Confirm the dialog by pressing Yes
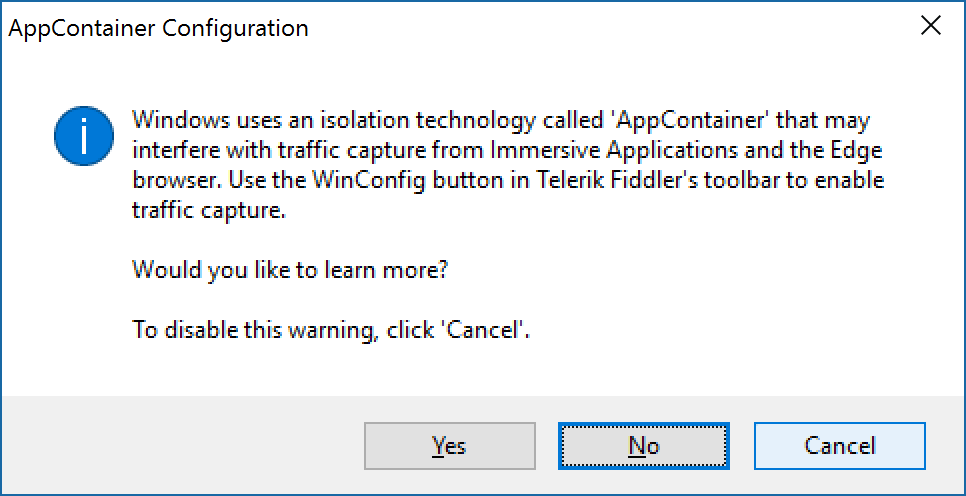 pos(449,445)
